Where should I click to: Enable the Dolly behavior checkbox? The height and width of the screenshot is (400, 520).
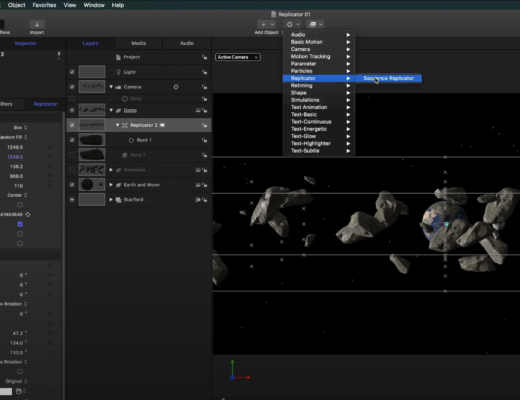72,99
